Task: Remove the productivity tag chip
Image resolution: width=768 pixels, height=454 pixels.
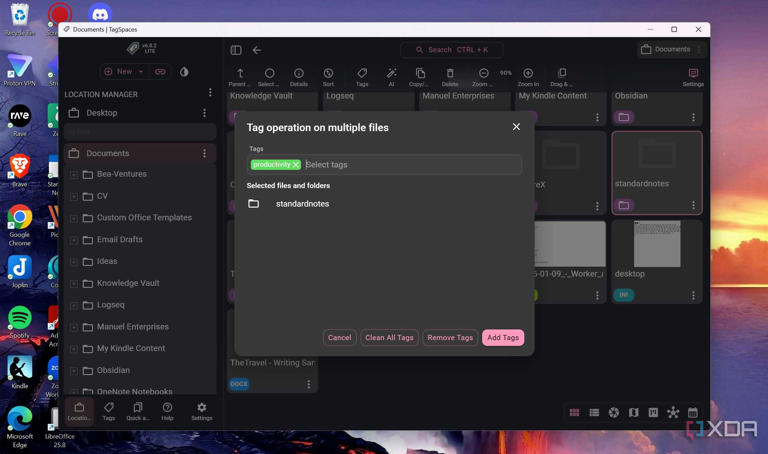Action: [296, 165]
